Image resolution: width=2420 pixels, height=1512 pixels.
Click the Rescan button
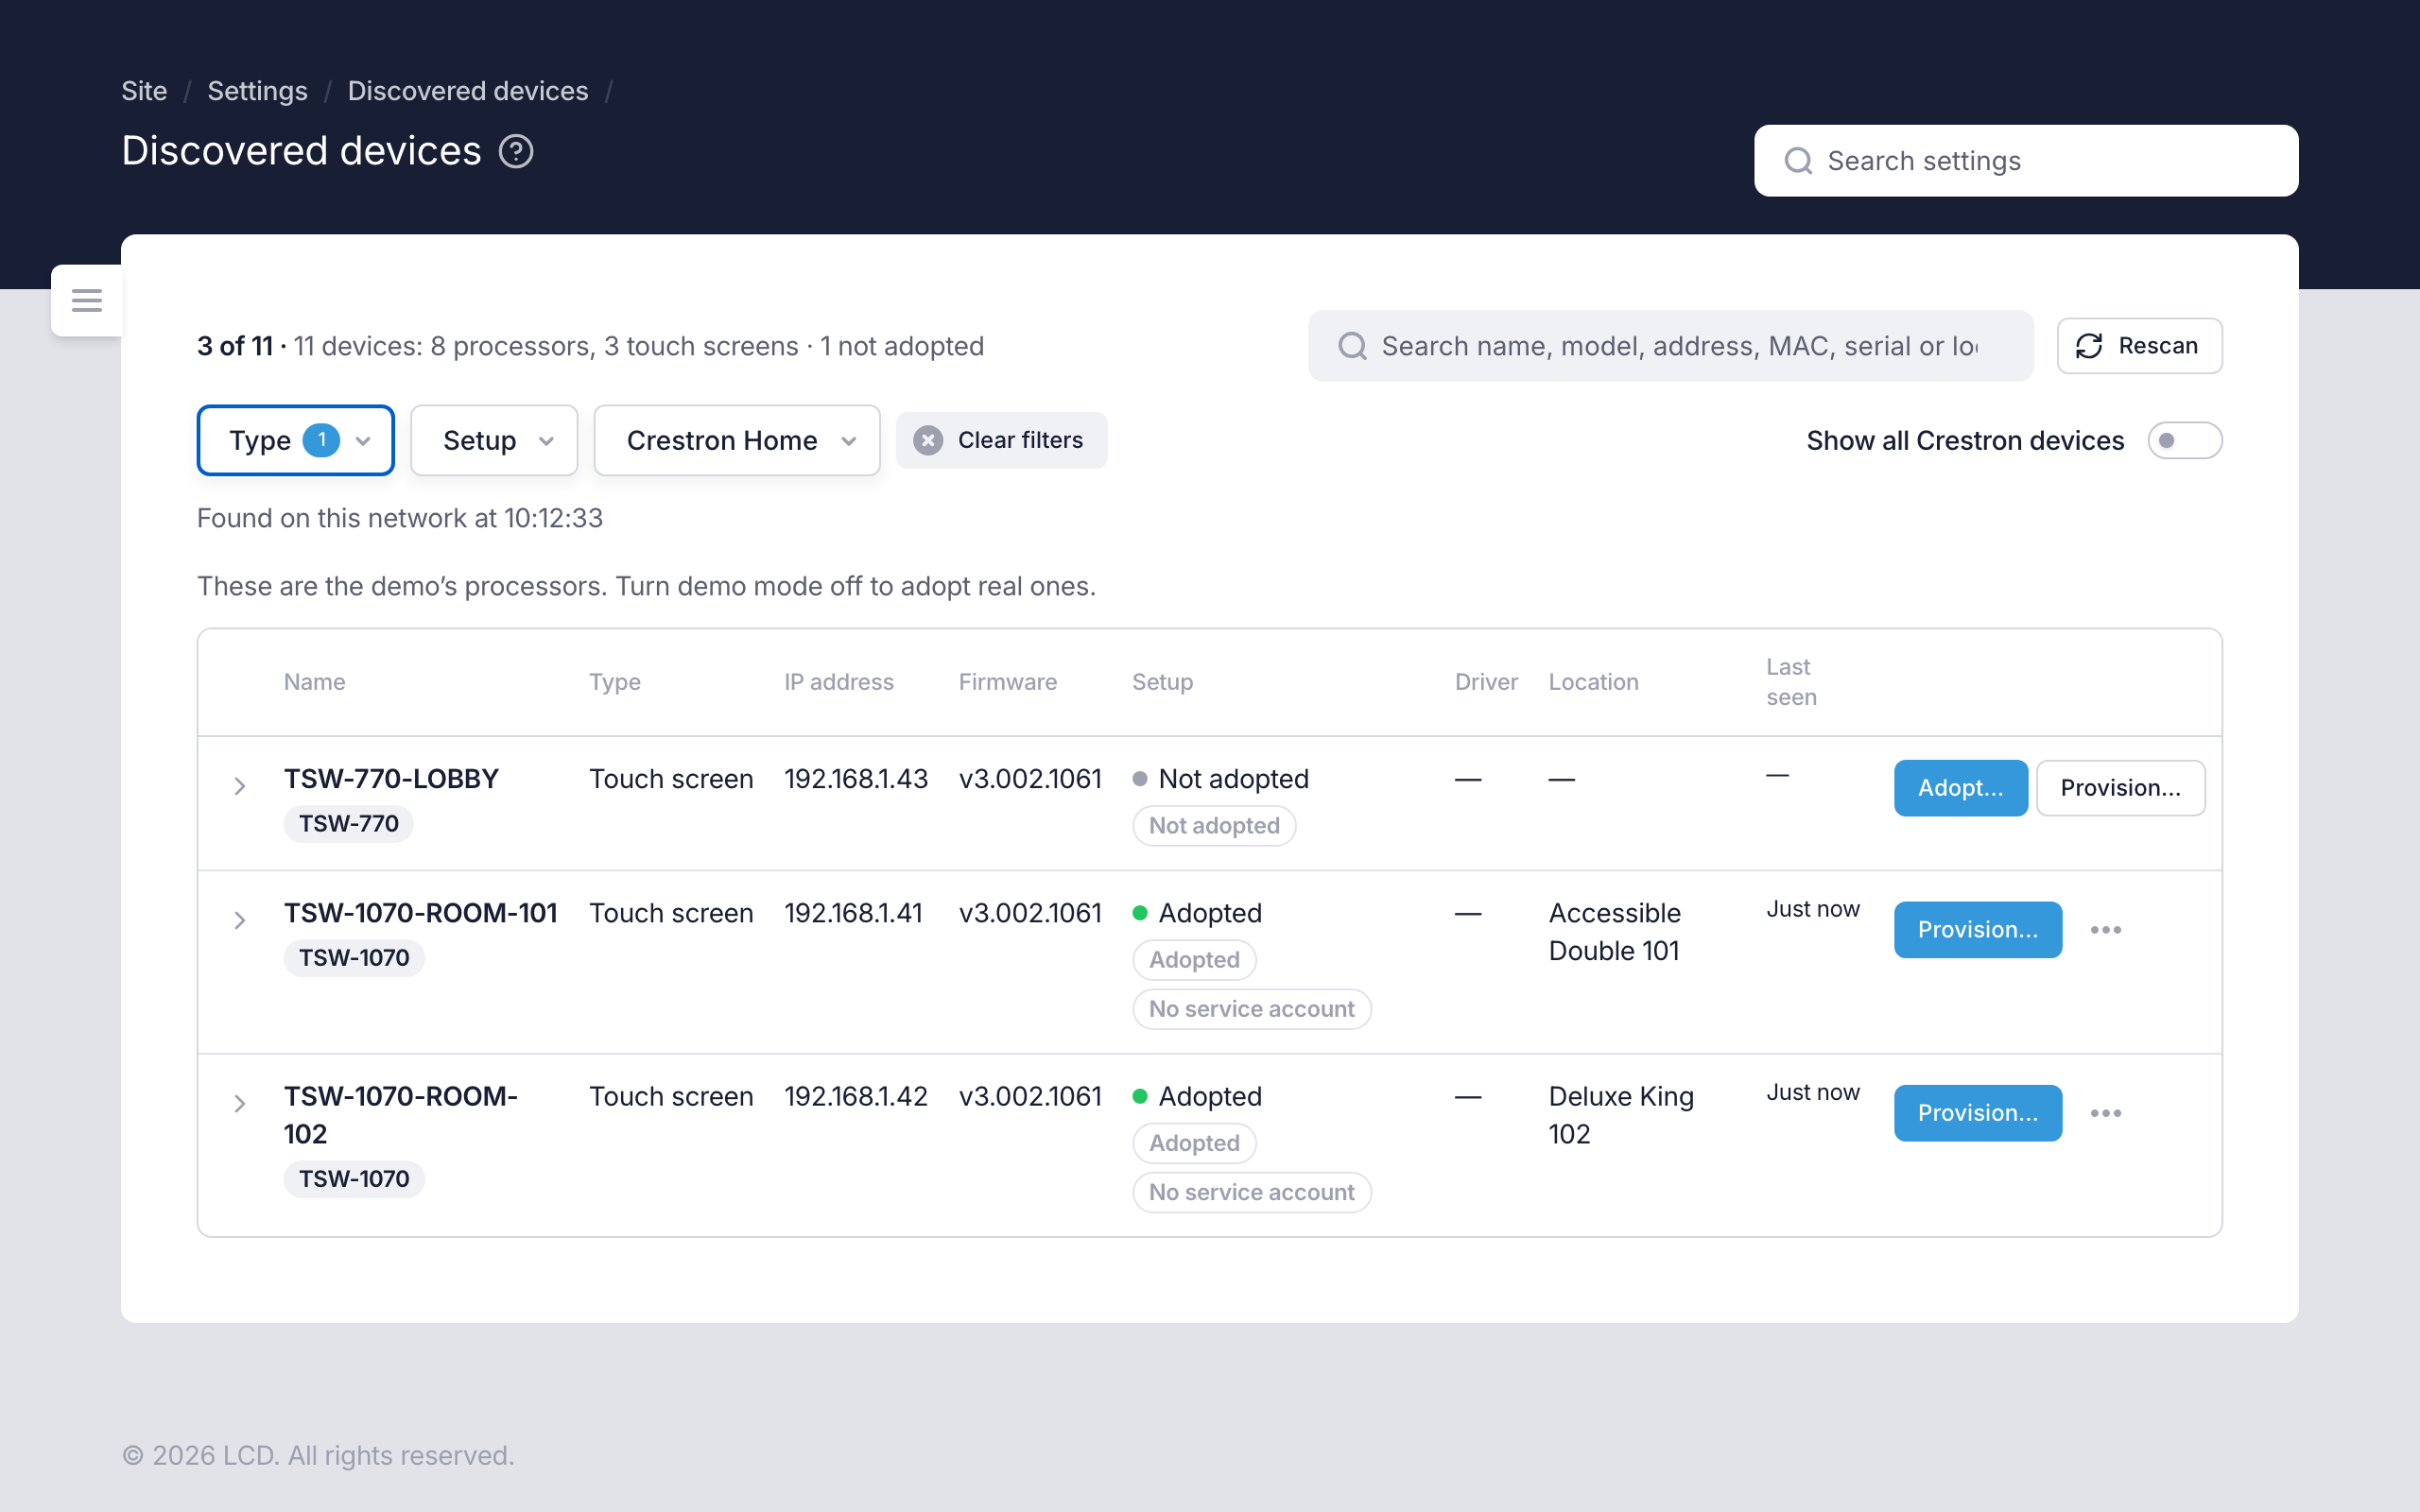[2139, 346]
